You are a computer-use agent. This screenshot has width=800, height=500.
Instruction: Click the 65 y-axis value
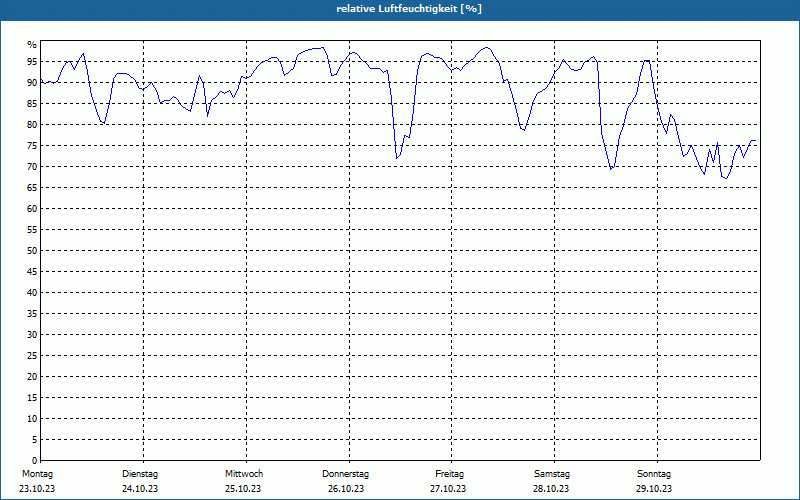[x=32, y=188]
